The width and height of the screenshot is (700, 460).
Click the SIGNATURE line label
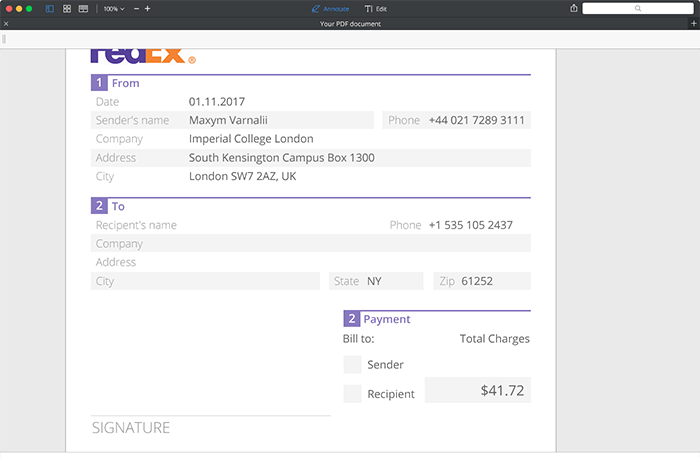click(131, 428)
